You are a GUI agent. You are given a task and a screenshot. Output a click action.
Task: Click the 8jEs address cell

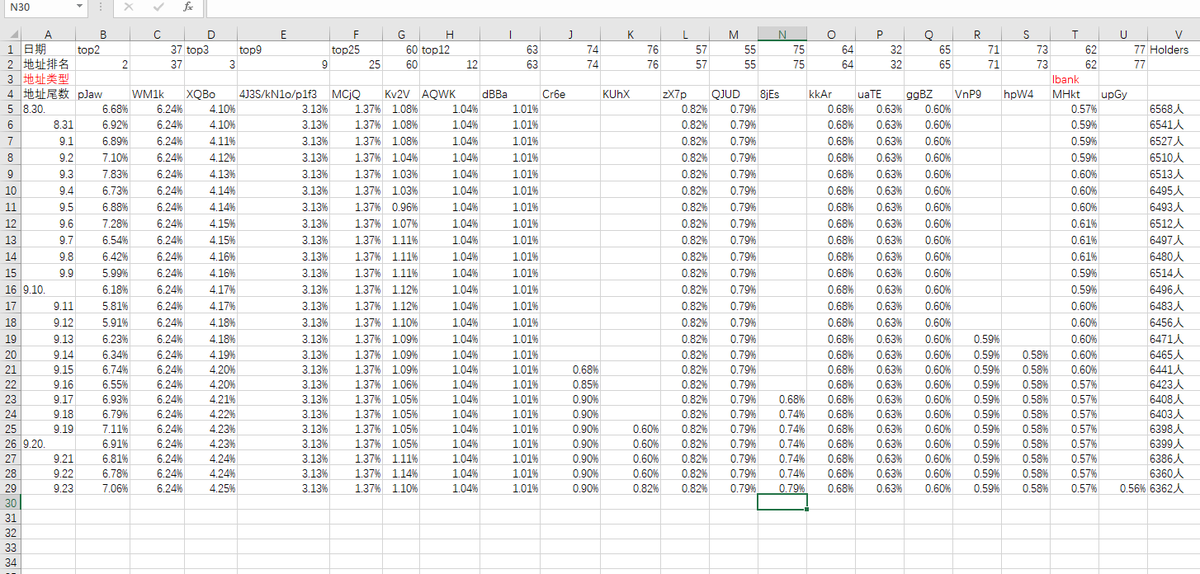click(781, 93)
